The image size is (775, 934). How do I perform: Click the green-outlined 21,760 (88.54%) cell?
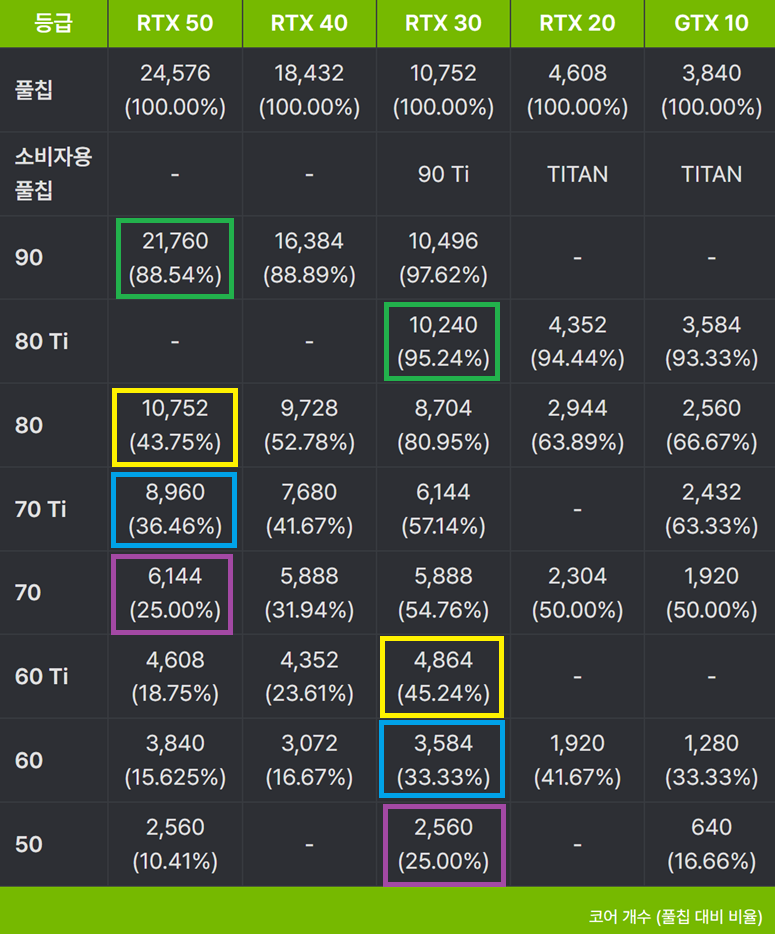point(175,259)
